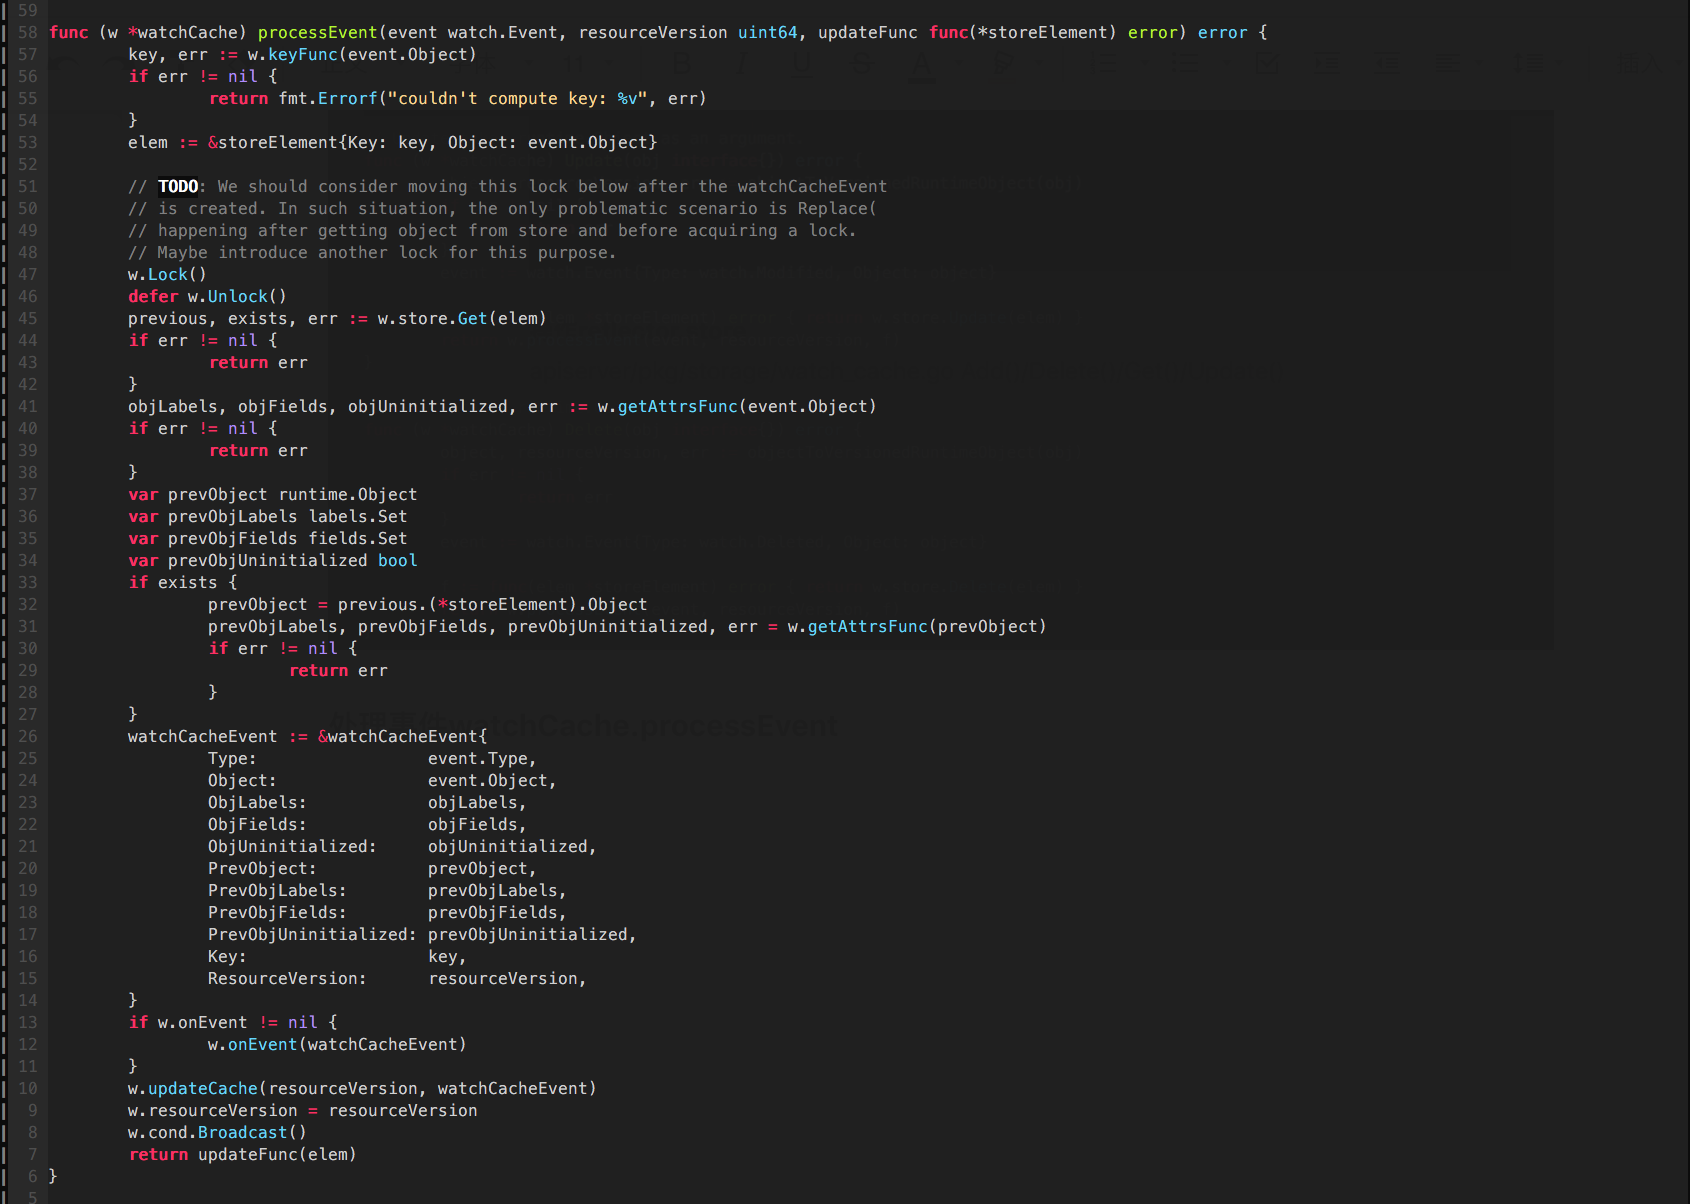1690x1204 pixels.
Task: Click the bool type keyword
Action: pyautogui.click(x=397, y=561)
